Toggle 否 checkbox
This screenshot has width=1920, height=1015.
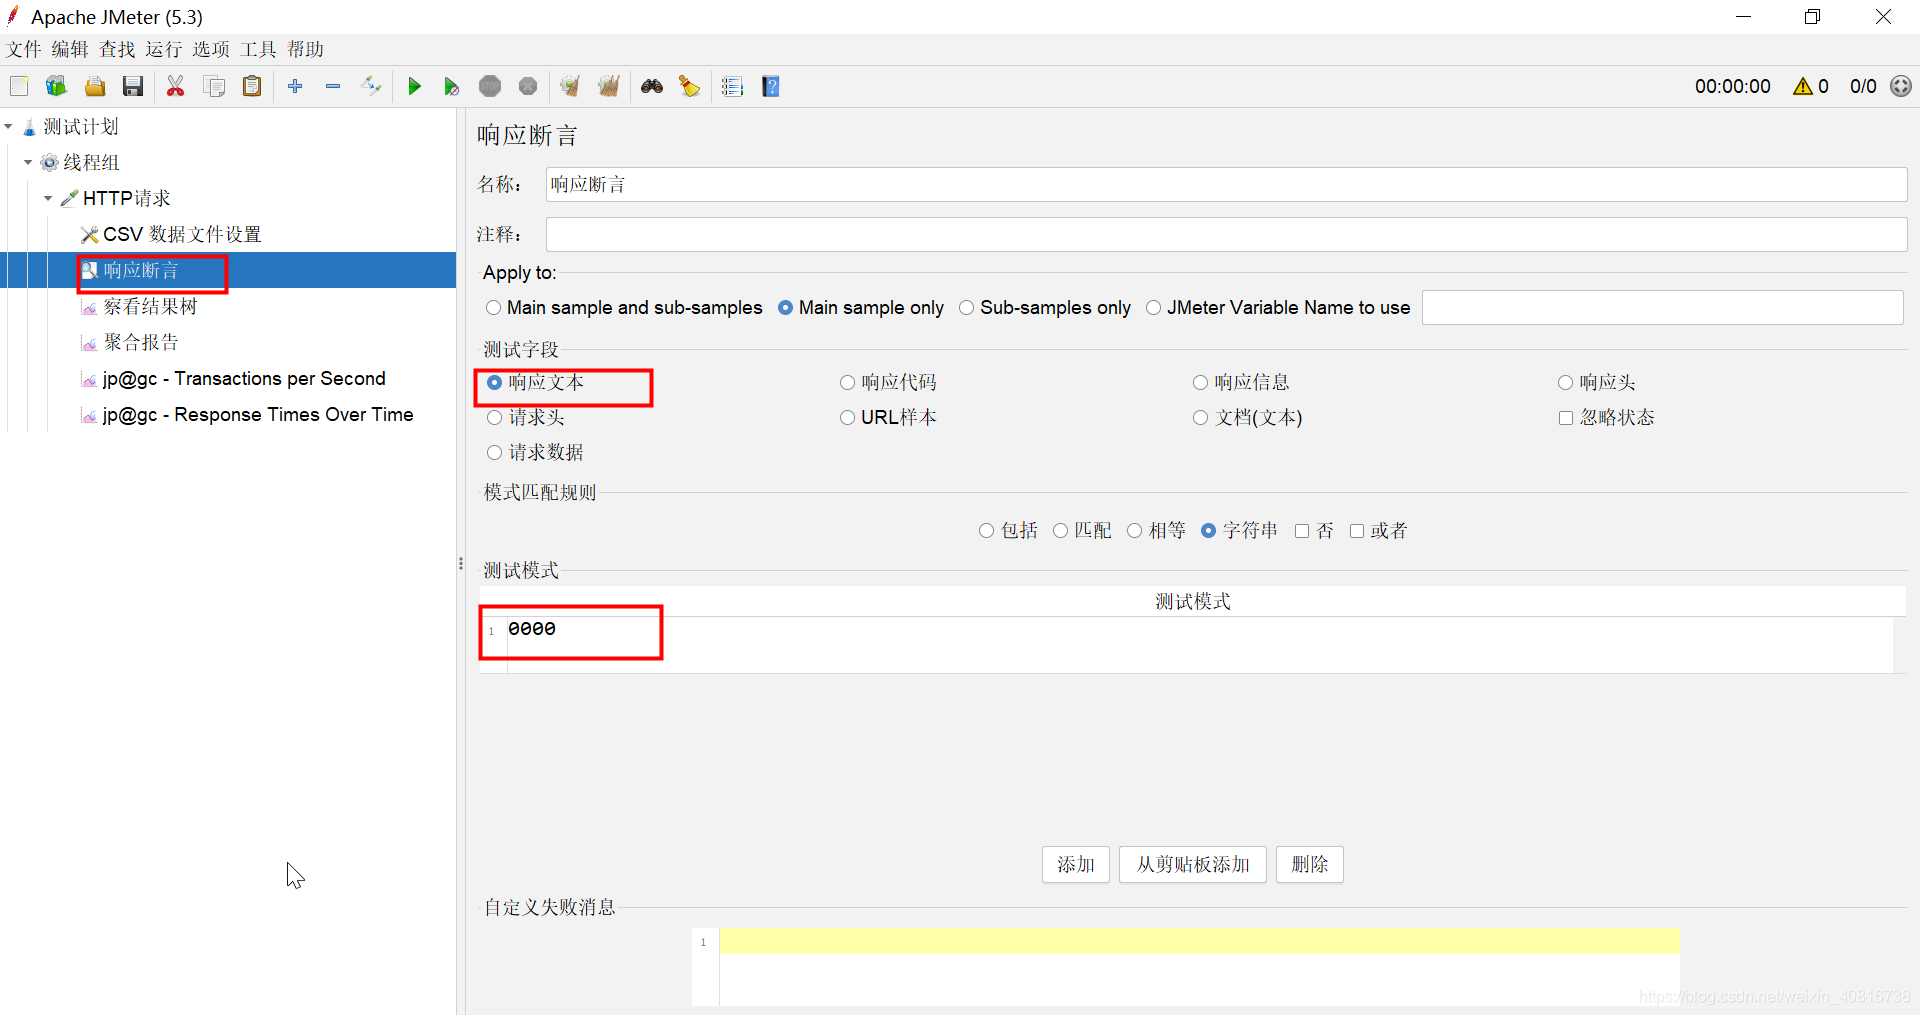pyautogui.click(x=1302, y=531)
